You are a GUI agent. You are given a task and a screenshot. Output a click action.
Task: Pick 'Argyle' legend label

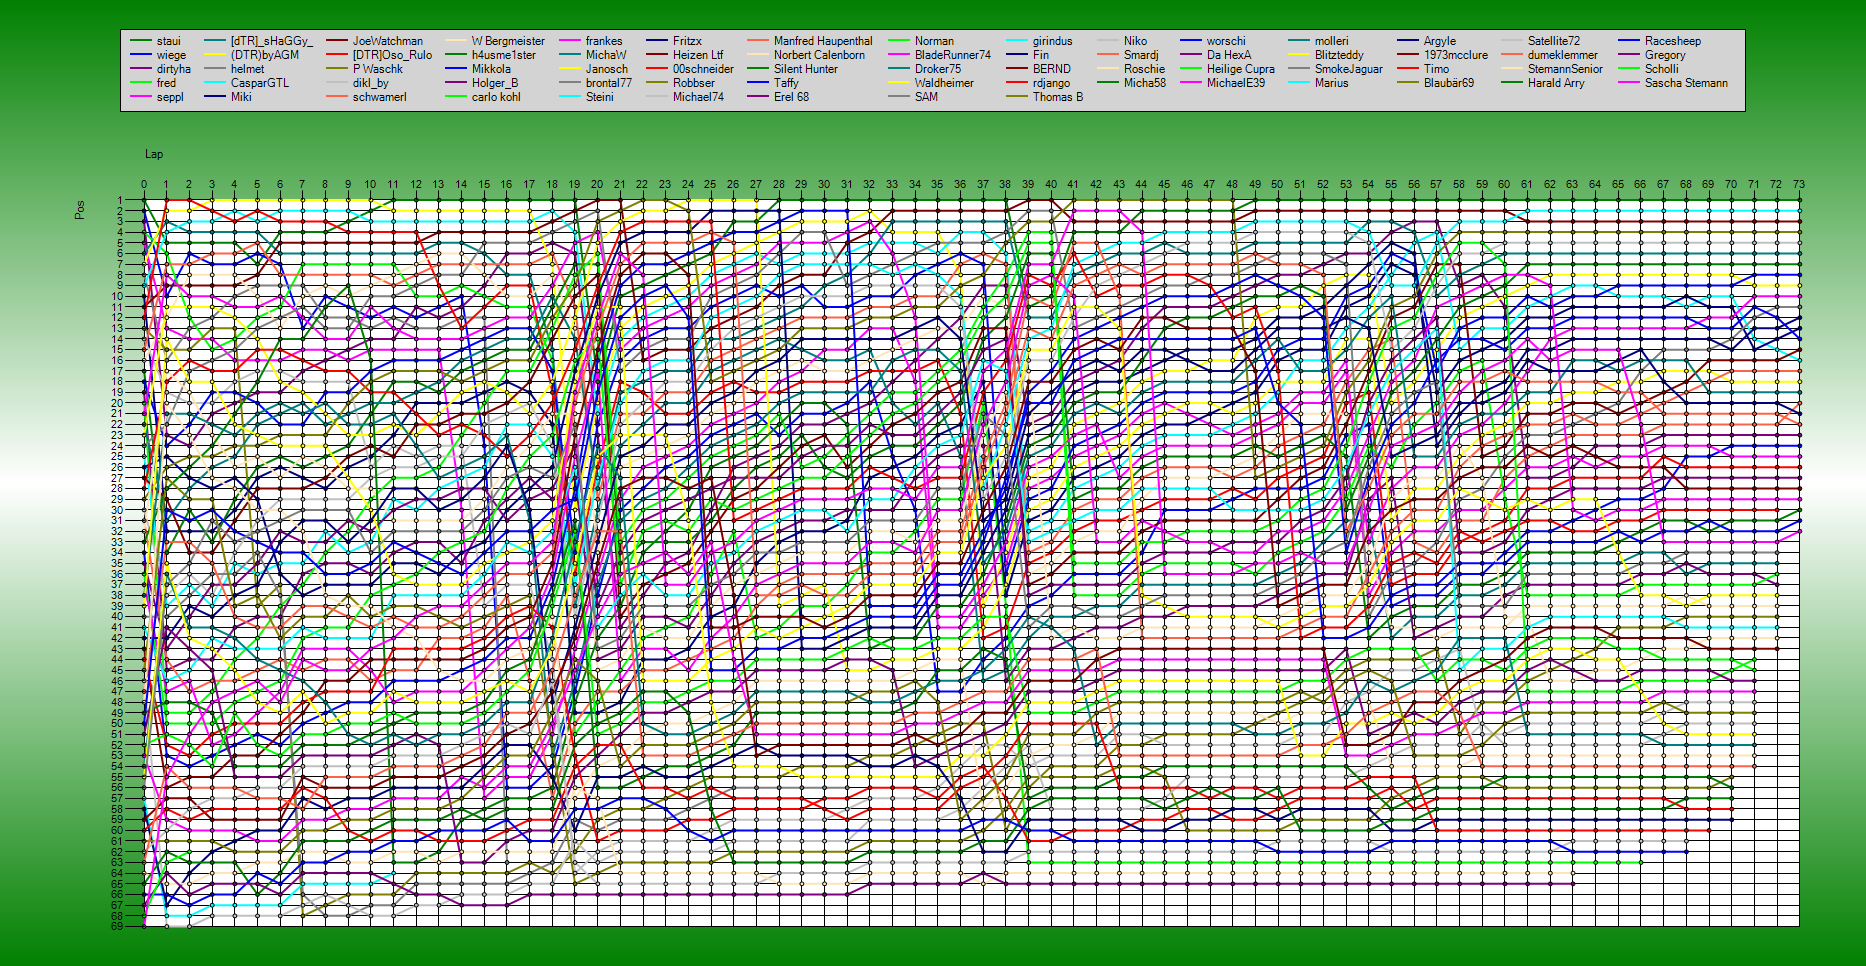click(x=1440, y=41)
